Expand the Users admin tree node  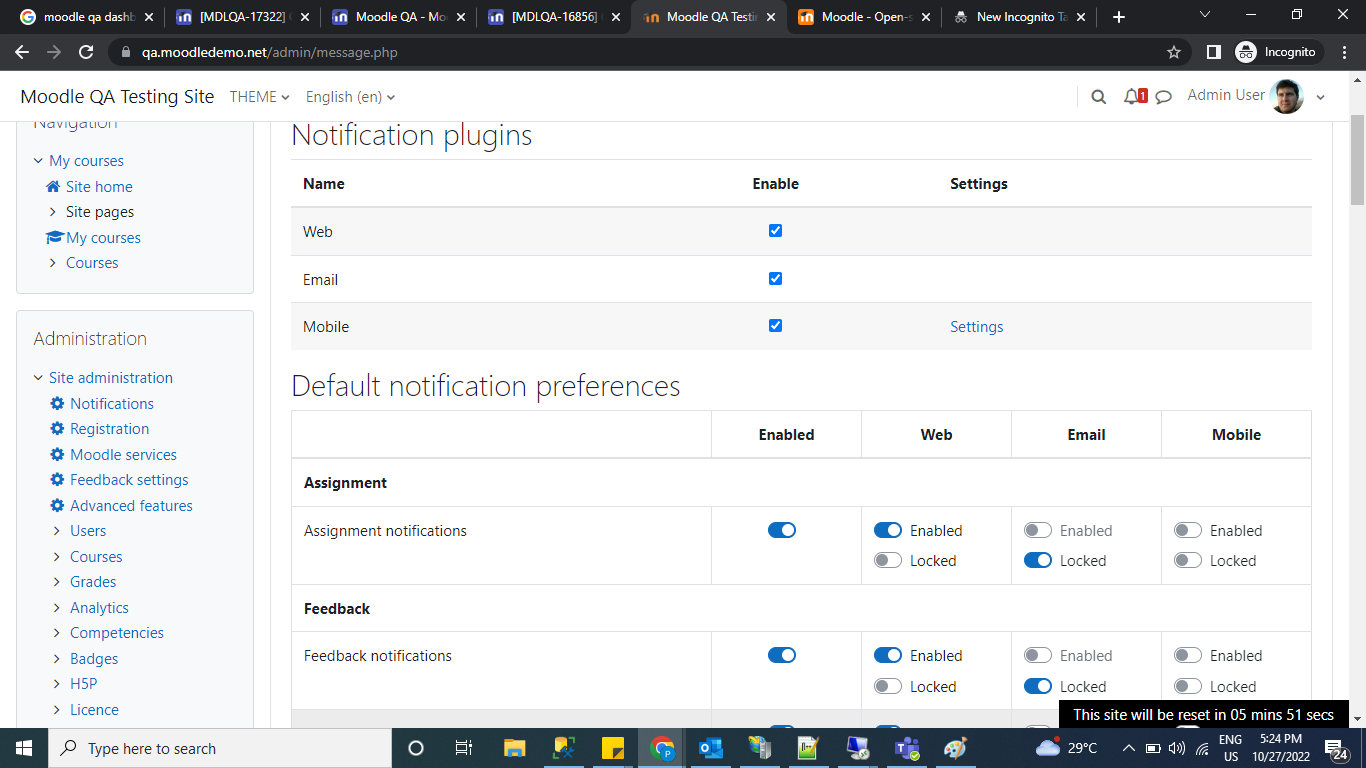pyautogui.click(x=56, y=531)
